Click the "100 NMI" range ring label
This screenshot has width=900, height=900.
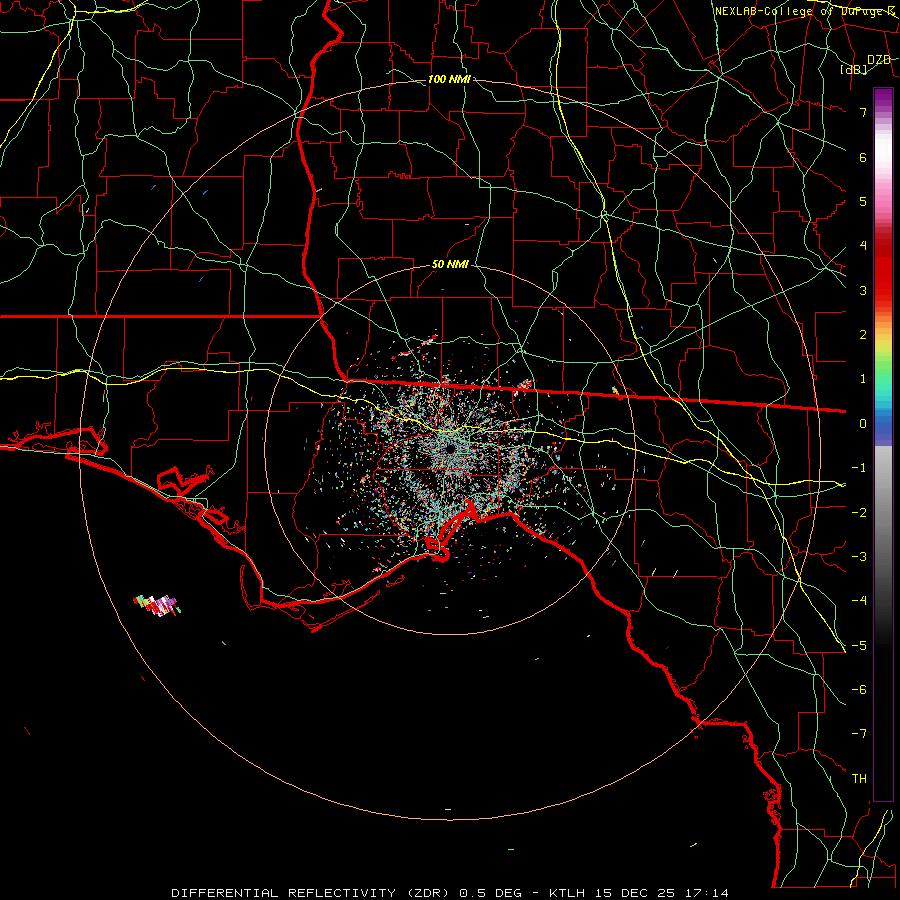pyautogui.click(x=449, y=79)
